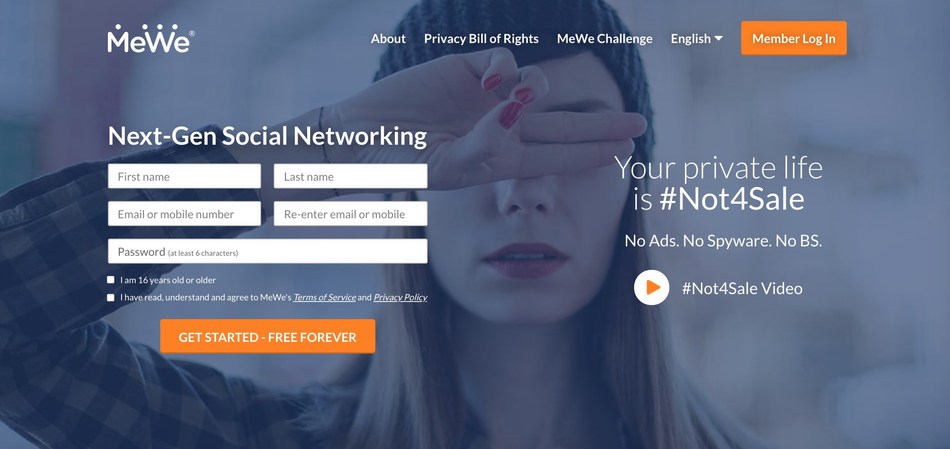Click into the Password field
Screen dimensions: 950x449
tap(267, 251)
